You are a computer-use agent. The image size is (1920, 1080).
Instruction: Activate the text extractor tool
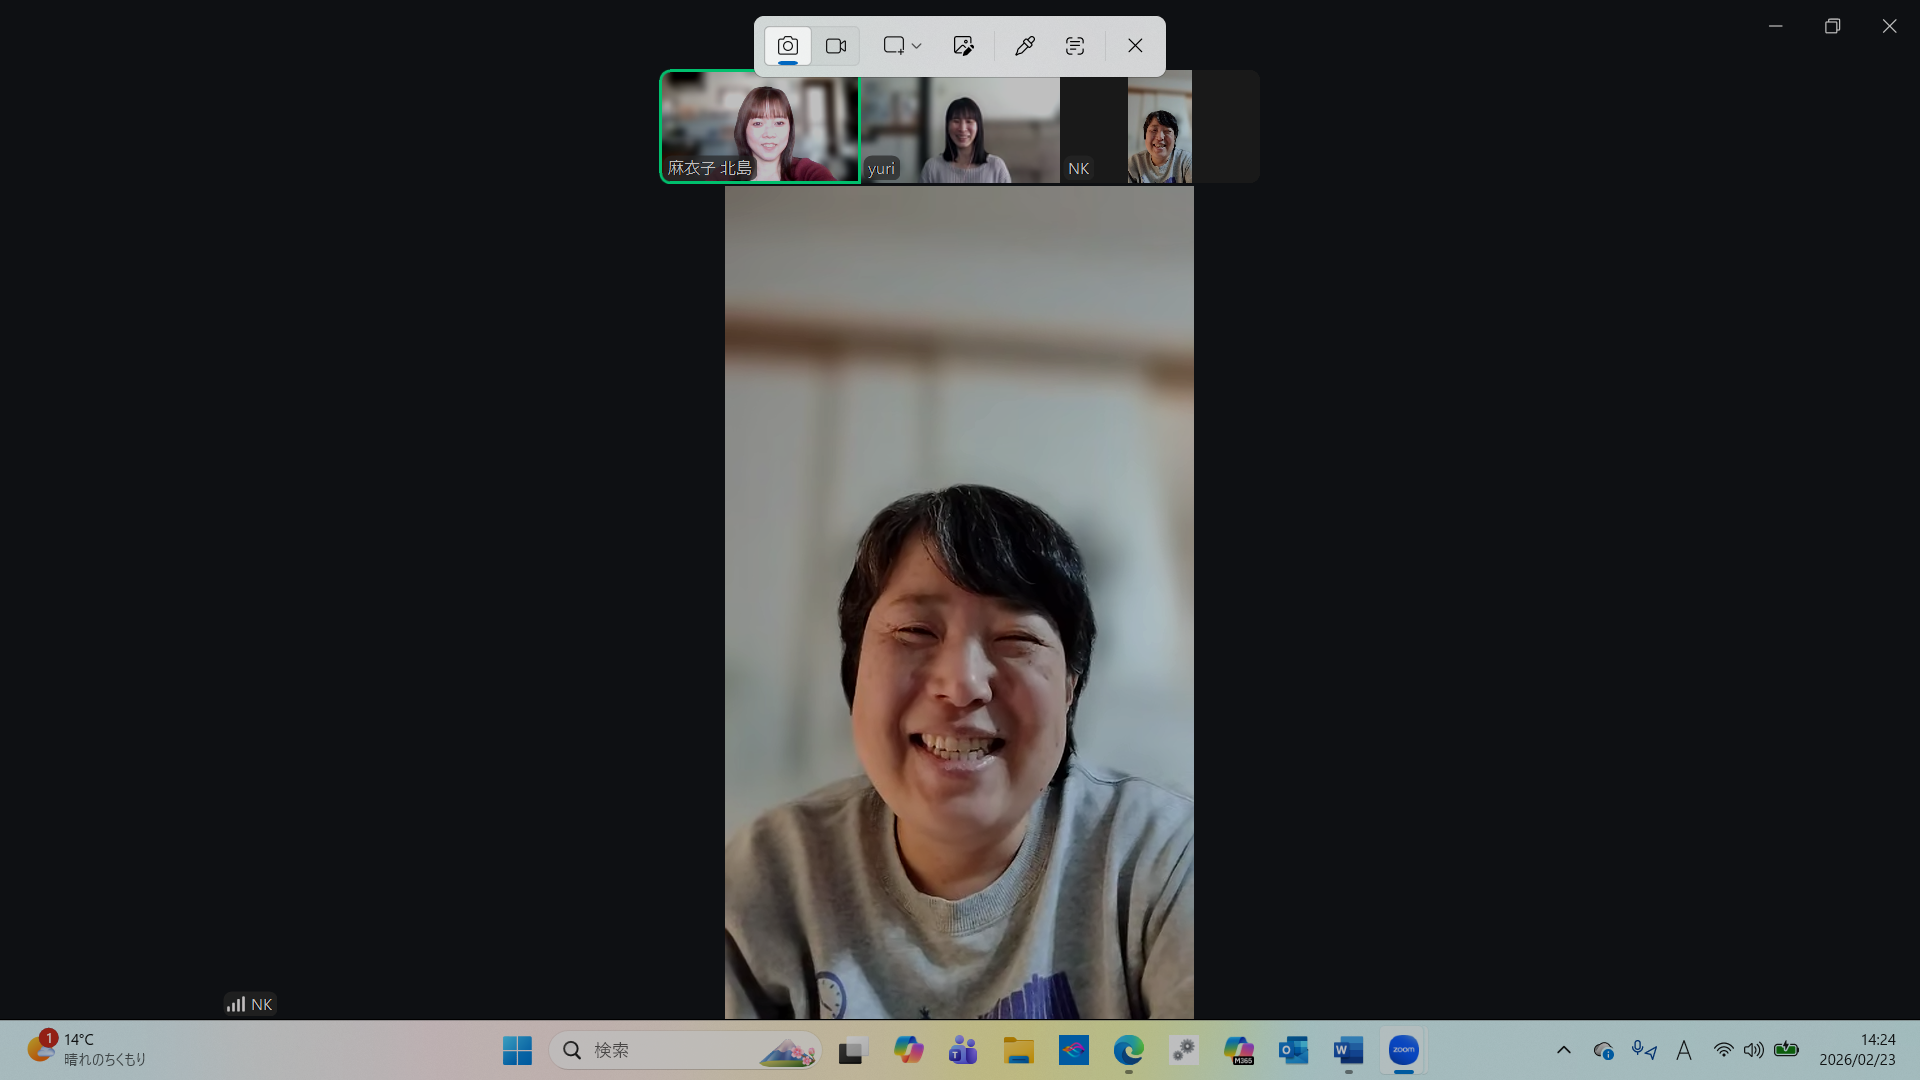click(x=1075, y=46)
